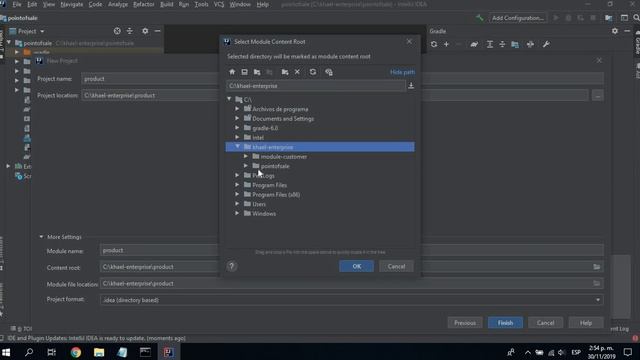
Task: Expand Documents and Settings folder
Action: (237, 118)
